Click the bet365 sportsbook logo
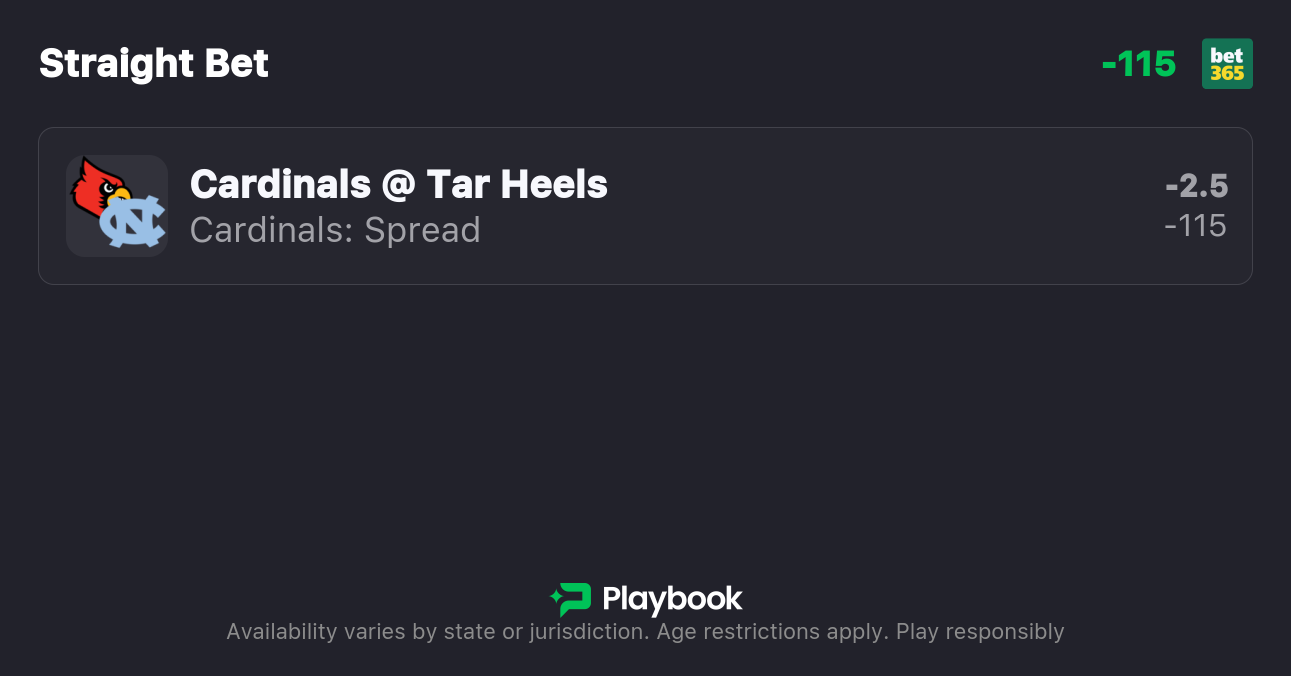Image resolution: width=1291 pixels, height=676 pixels. tap(1227, 64)
